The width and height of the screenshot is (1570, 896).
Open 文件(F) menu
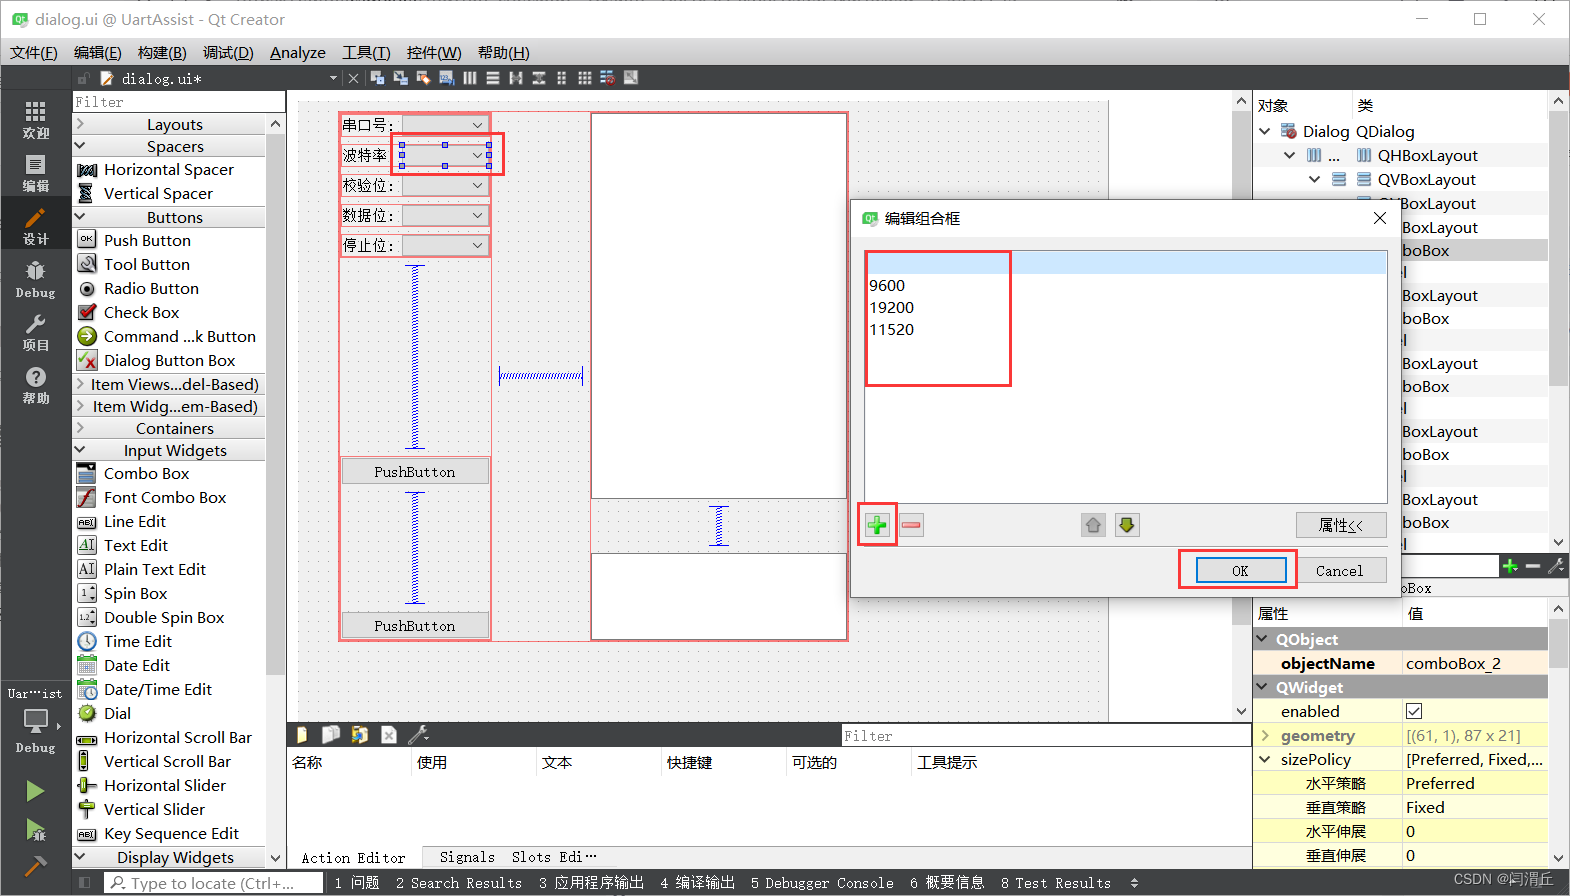point(34,53)
